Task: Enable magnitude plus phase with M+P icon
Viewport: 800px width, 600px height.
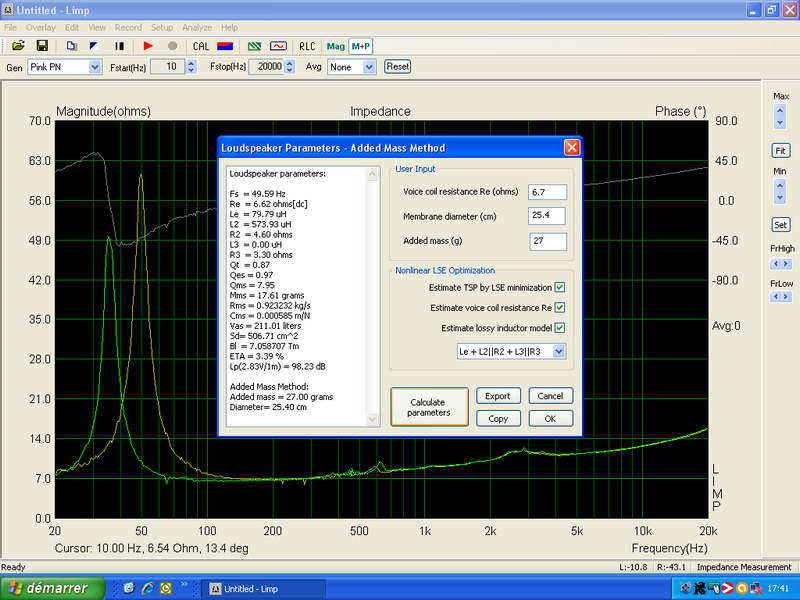Action: [358, 46]
